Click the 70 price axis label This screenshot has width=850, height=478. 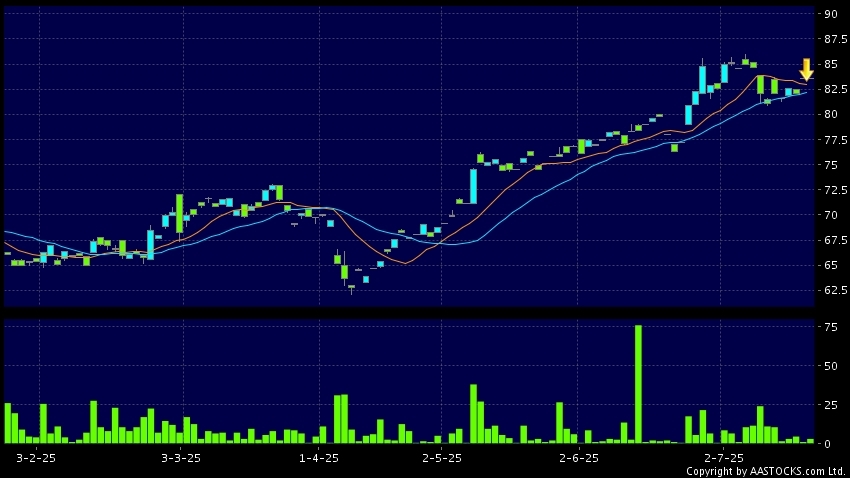(830, 215)
